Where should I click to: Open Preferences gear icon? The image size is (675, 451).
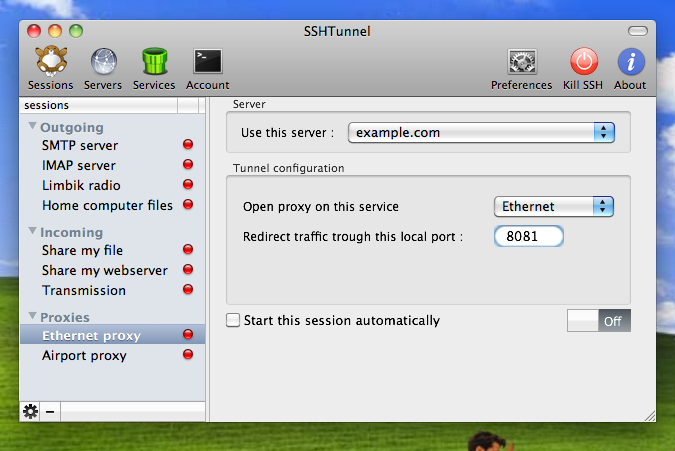click(x=522, y=62)
